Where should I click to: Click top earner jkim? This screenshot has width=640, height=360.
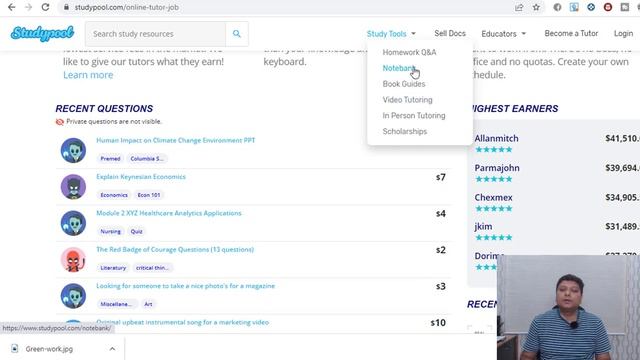(483, 226)
